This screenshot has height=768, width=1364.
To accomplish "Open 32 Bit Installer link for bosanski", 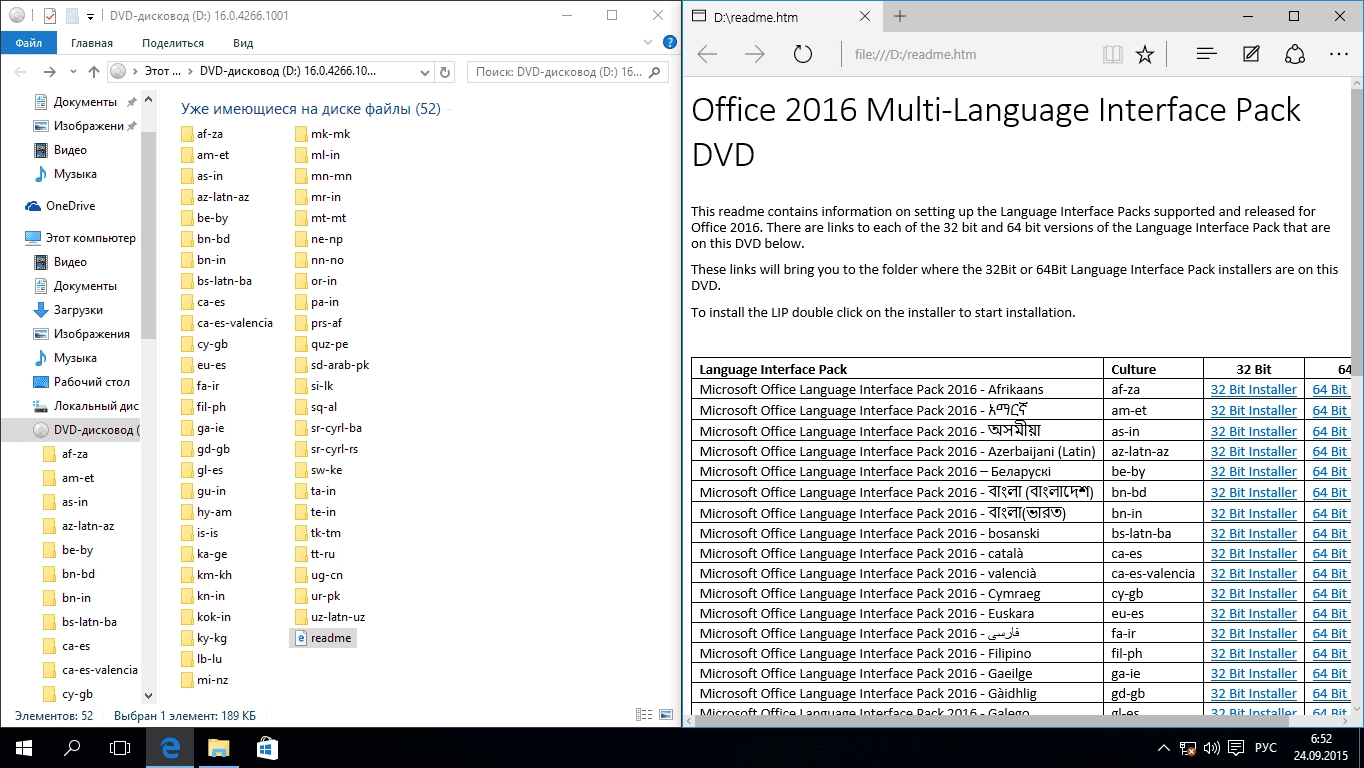I will (x=1253, y=533).
